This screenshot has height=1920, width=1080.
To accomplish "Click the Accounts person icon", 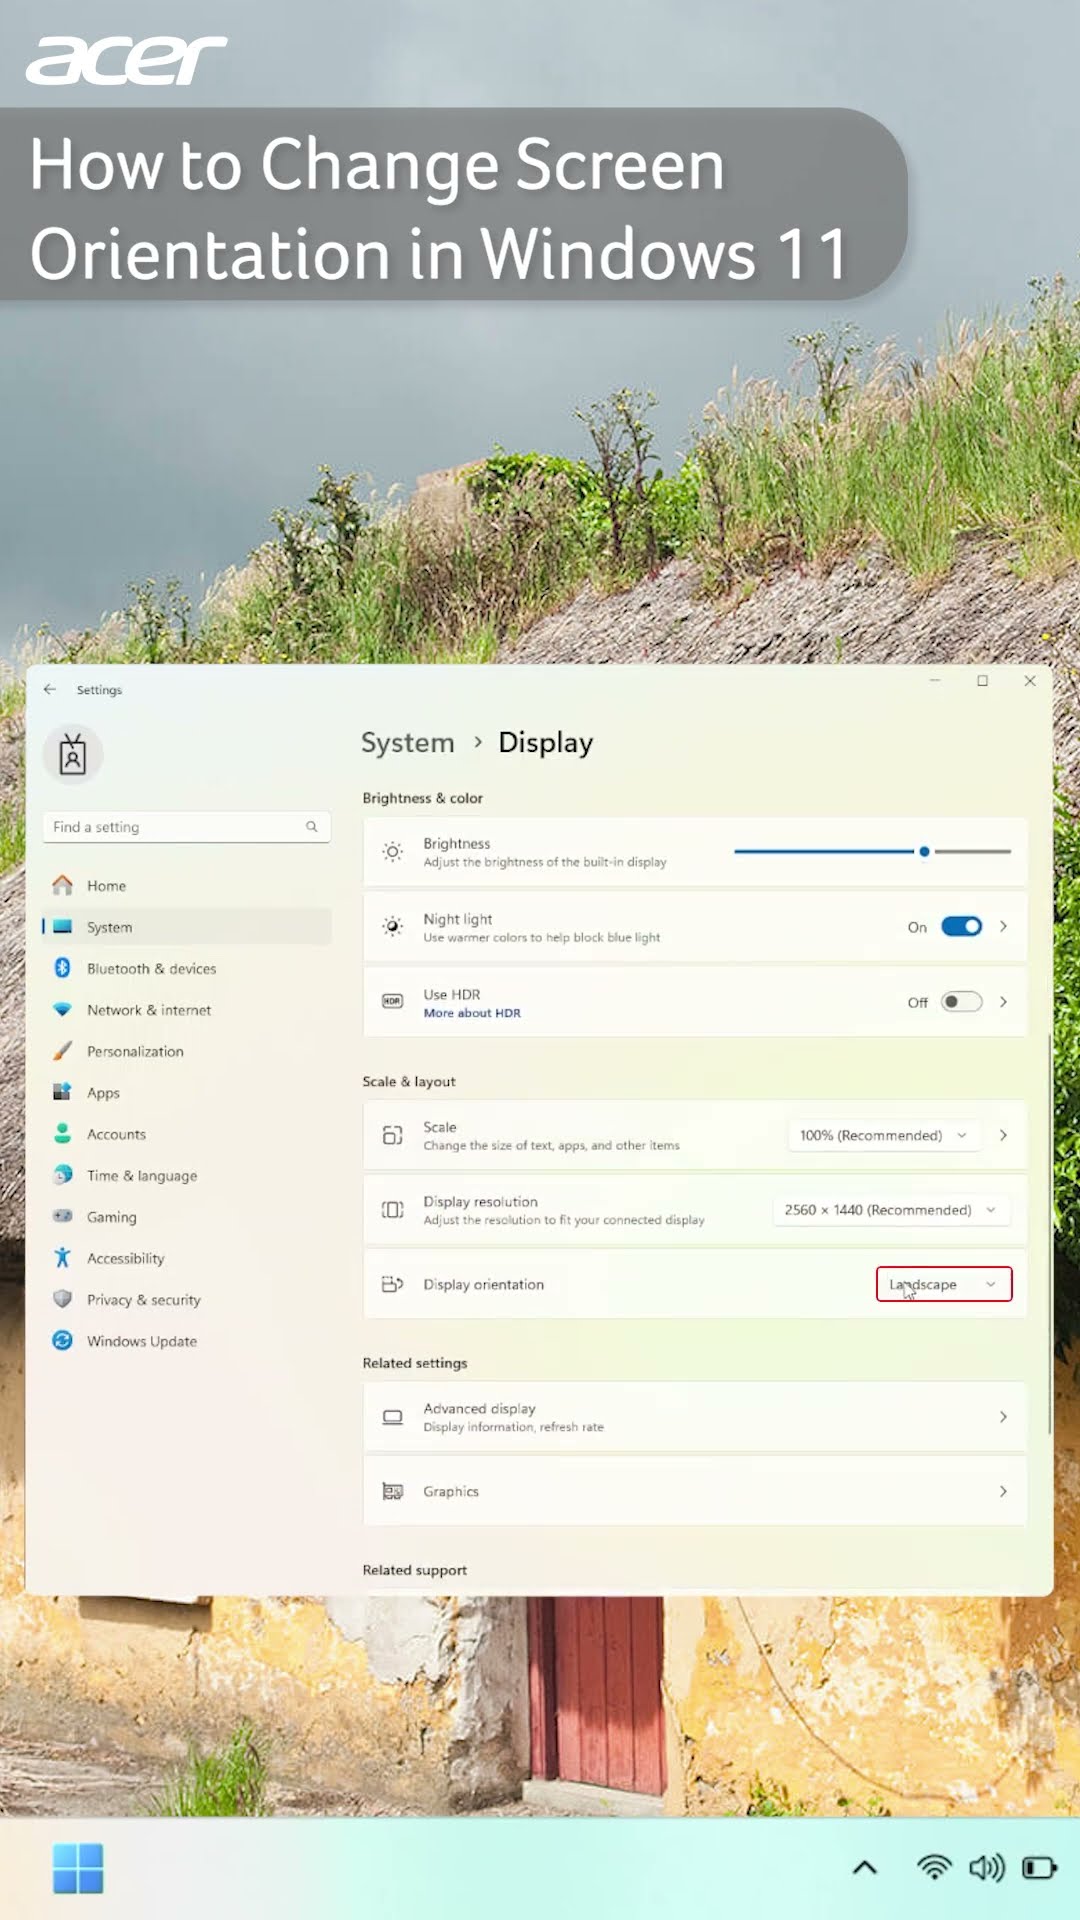I will (62, 1134).
